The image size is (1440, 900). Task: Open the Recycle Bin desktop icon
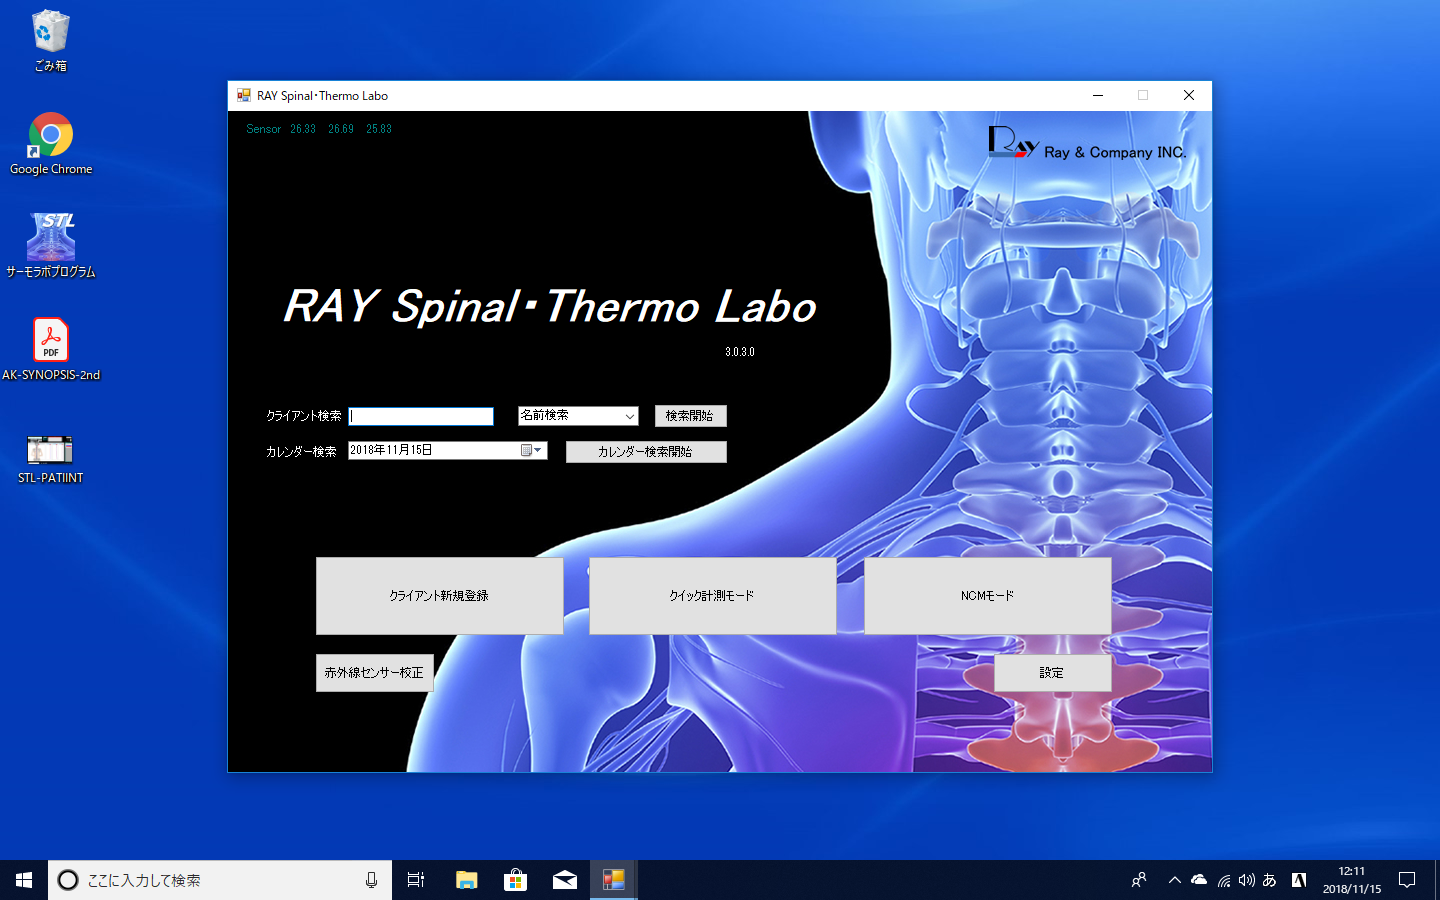pyautogui.click(x=50, y=40)
